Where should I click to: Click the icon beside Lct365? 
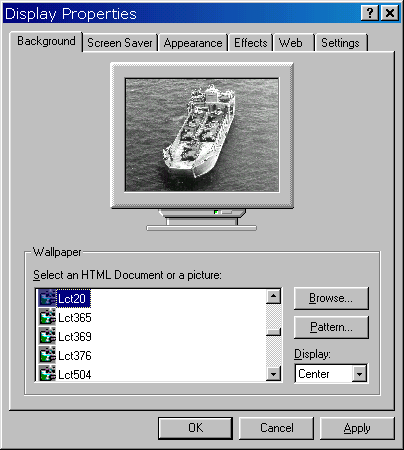tap(47, 317)
